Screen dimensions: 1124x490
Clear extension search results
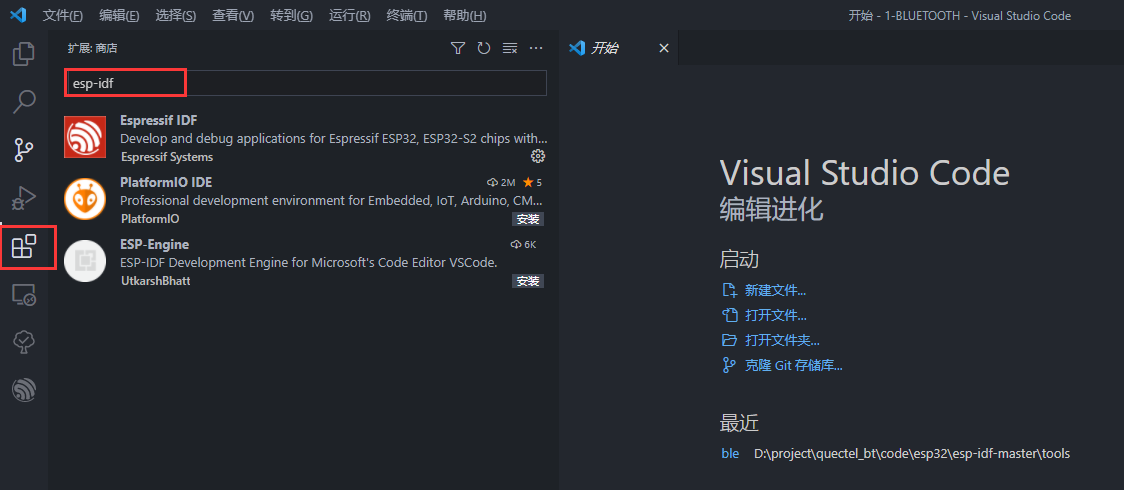coord(510,48)
